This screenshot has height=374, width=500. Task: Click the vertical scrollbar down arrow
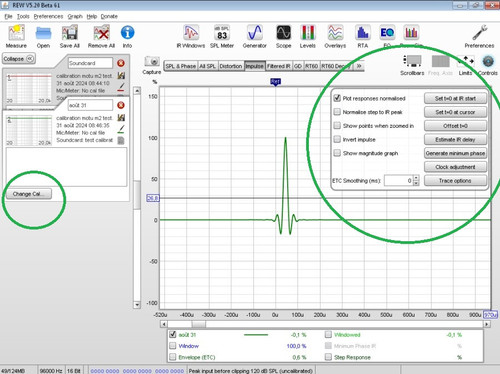coord(137,305)
